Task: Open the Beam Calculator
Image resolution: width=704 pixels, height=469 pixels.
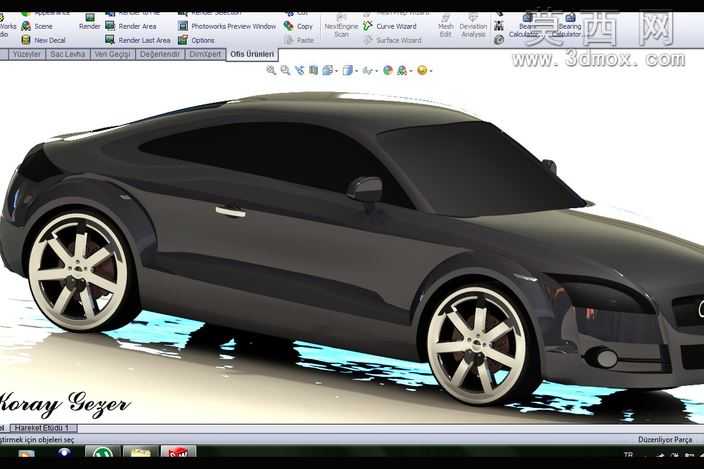Action: 524,26
